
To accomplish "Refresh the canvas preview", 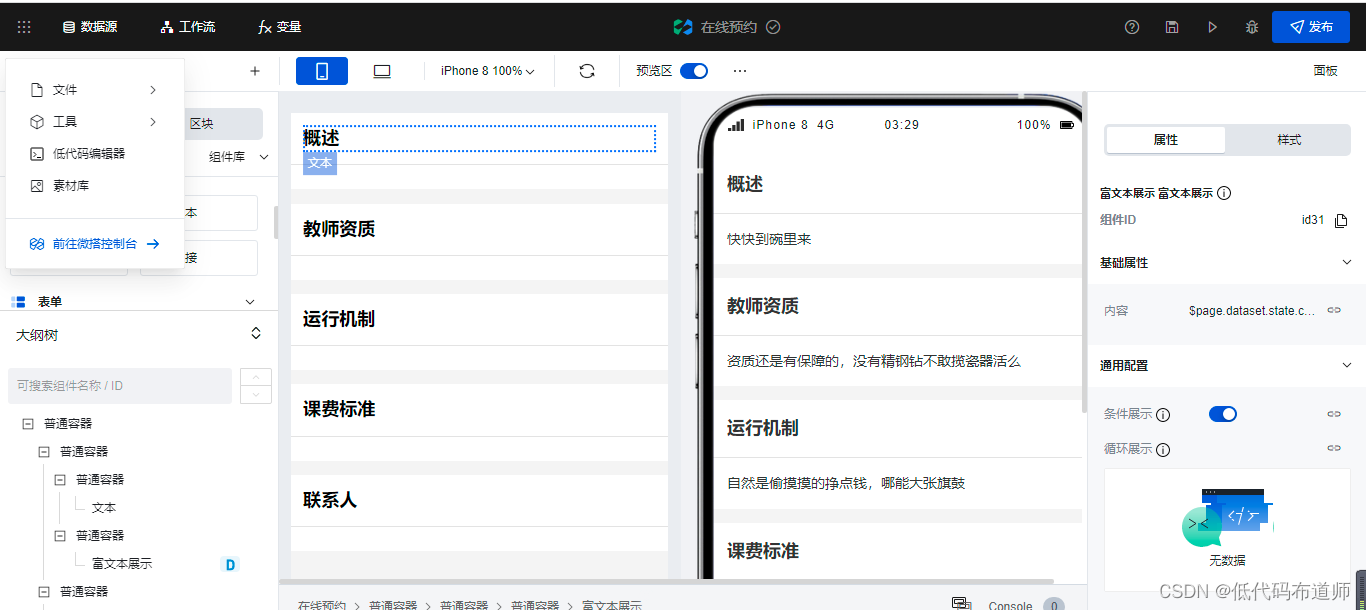I will click(x=587, y=71).
